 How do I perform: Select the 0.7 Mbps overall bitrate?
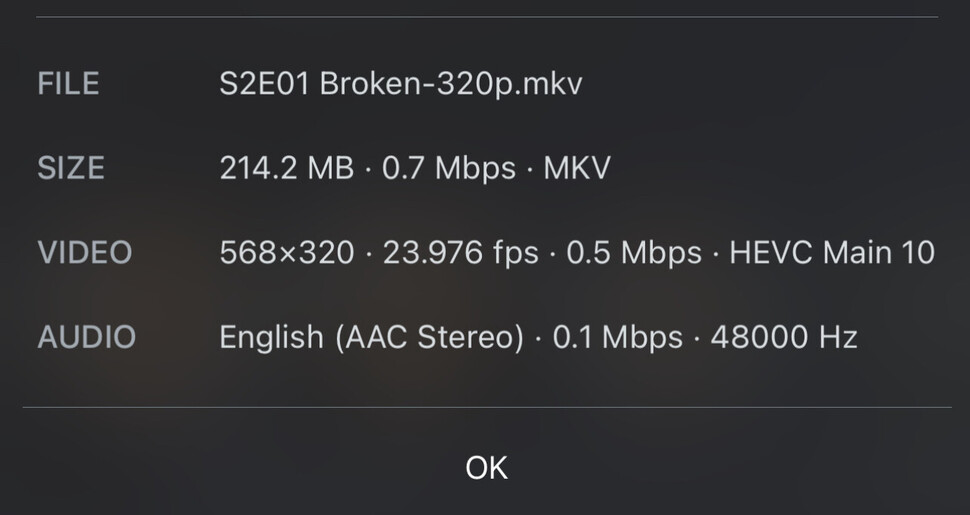tap(448, 168)
